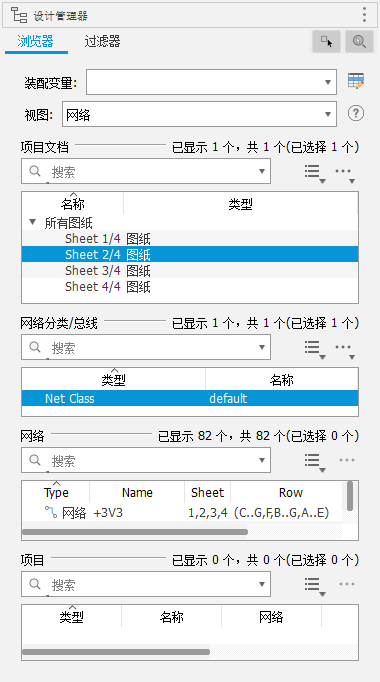Screen dimensions: 380x682
Task: Sort net classes by 类型 column header
Action: click(x=113, y=380)
